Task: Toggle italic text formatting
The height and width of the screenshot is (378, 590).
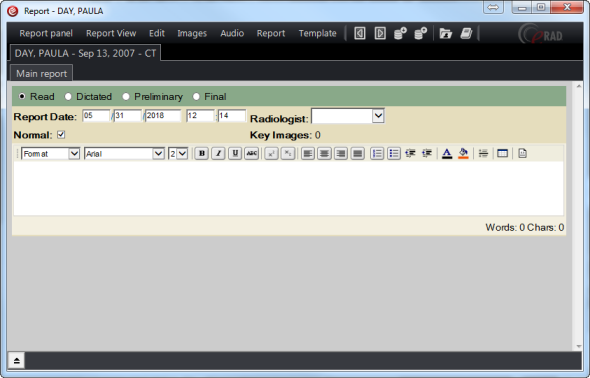Action: click(x=218, y=153)
